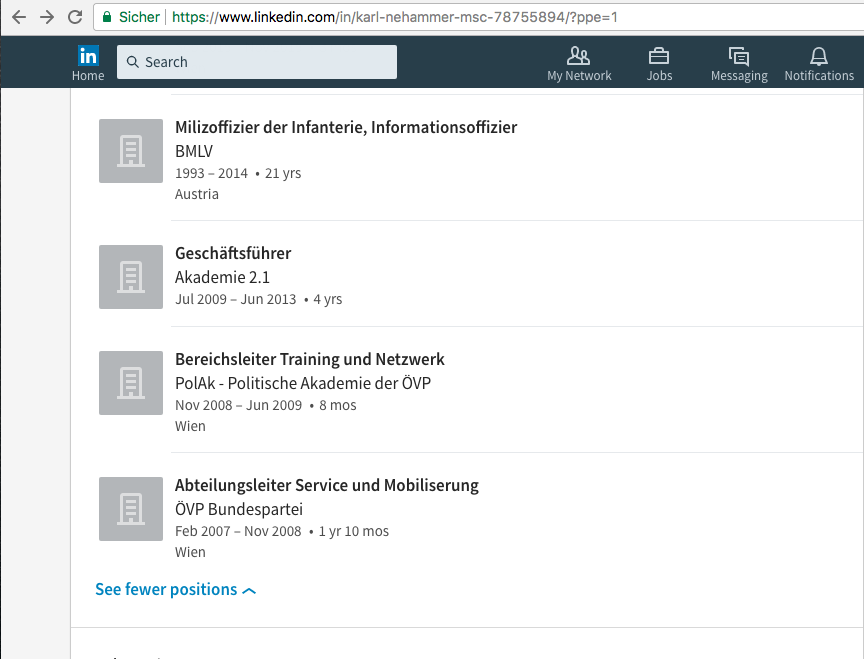This screenshot has width=864, height=659.
Task: Open Bereichsleiter Training und Netzwerk position
Action: click(x=310, y=359)
